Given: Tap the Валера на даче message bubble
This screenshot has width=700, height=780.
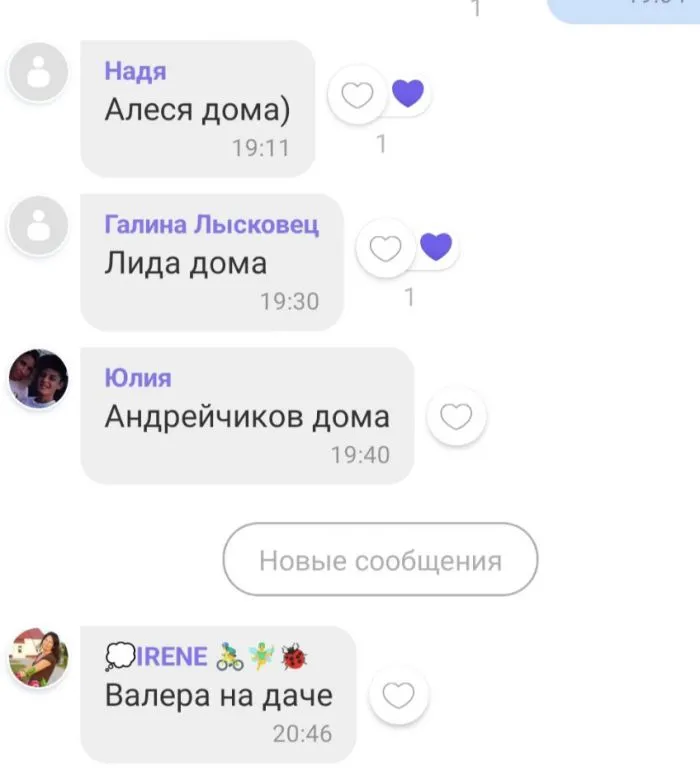Looking at the screenshot, I should pos(218,694).
